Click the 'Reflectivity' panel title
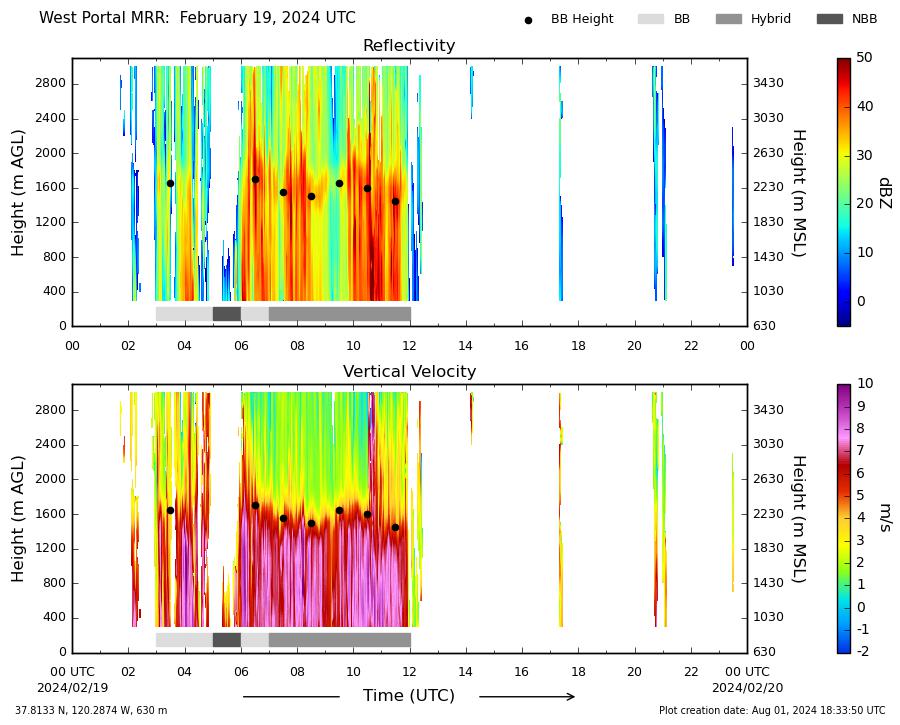900x725 pixels. (x=409, y=45)
